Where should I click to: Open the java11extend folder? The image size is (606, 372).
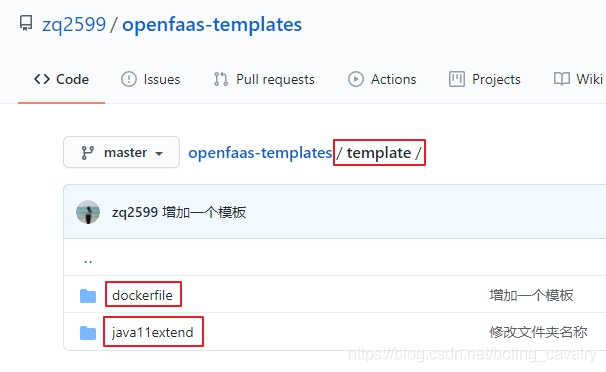[153, 332]
